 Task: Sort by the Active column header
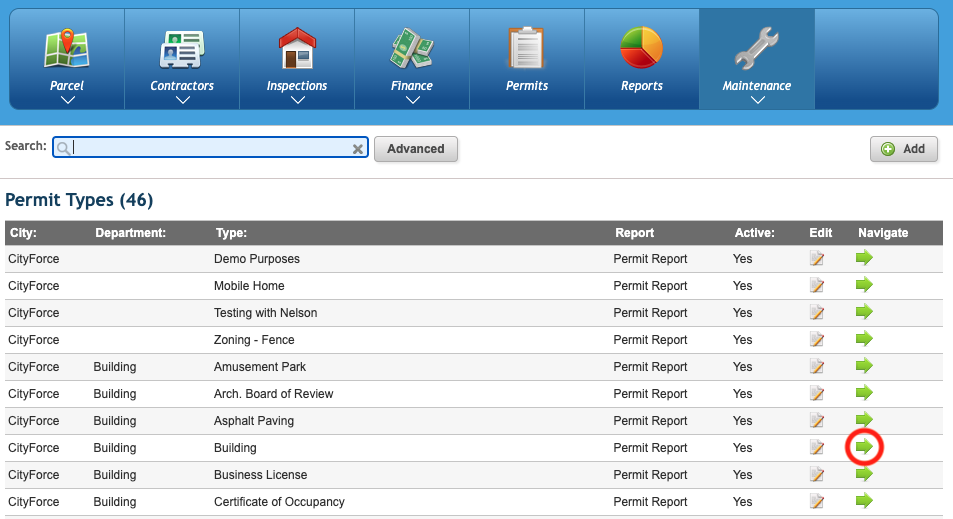754,233
